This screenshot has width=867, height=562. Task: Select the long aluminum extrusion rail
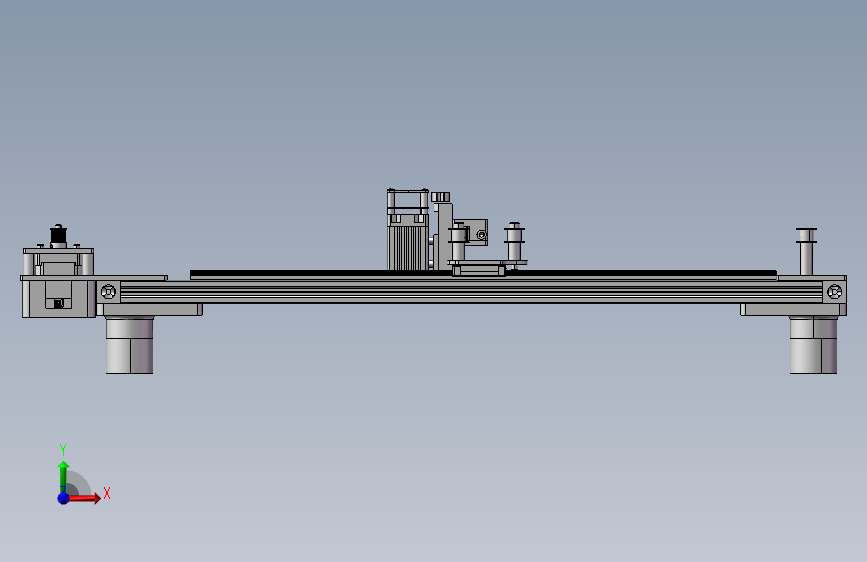[x=471, y=292]
